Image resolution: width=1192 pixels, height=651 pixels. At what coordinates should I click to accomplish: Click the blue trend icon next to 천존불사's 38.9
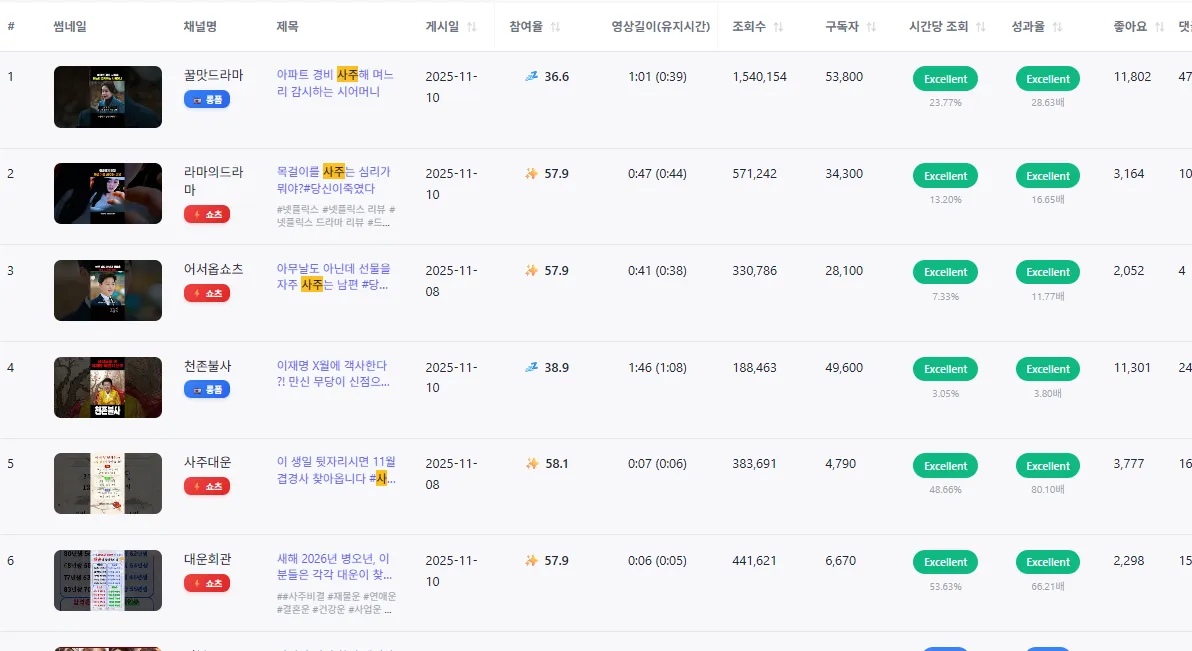tap(533, 367)
